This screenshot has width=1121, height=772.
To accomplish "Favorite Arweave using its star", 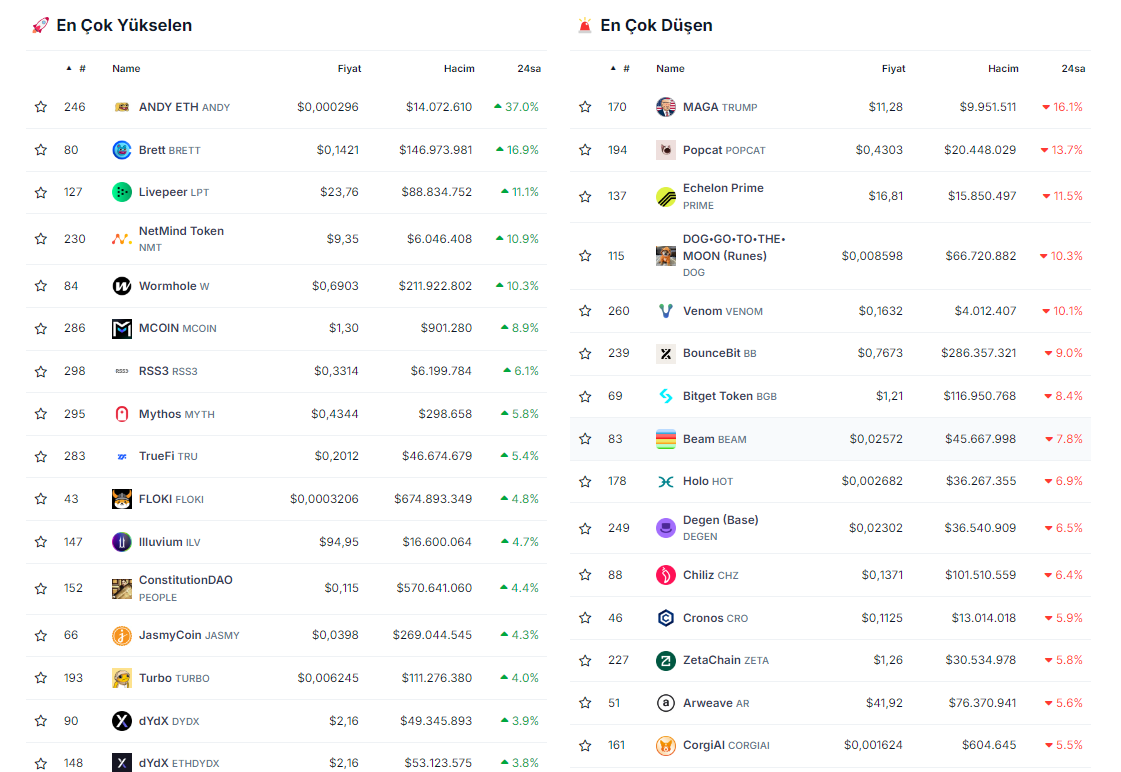I will pos(585,703).
